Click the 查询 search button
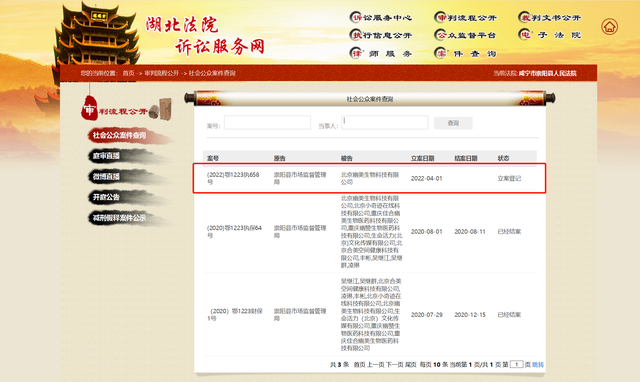This screenshot has width=640, height=382. coord(453,123)
